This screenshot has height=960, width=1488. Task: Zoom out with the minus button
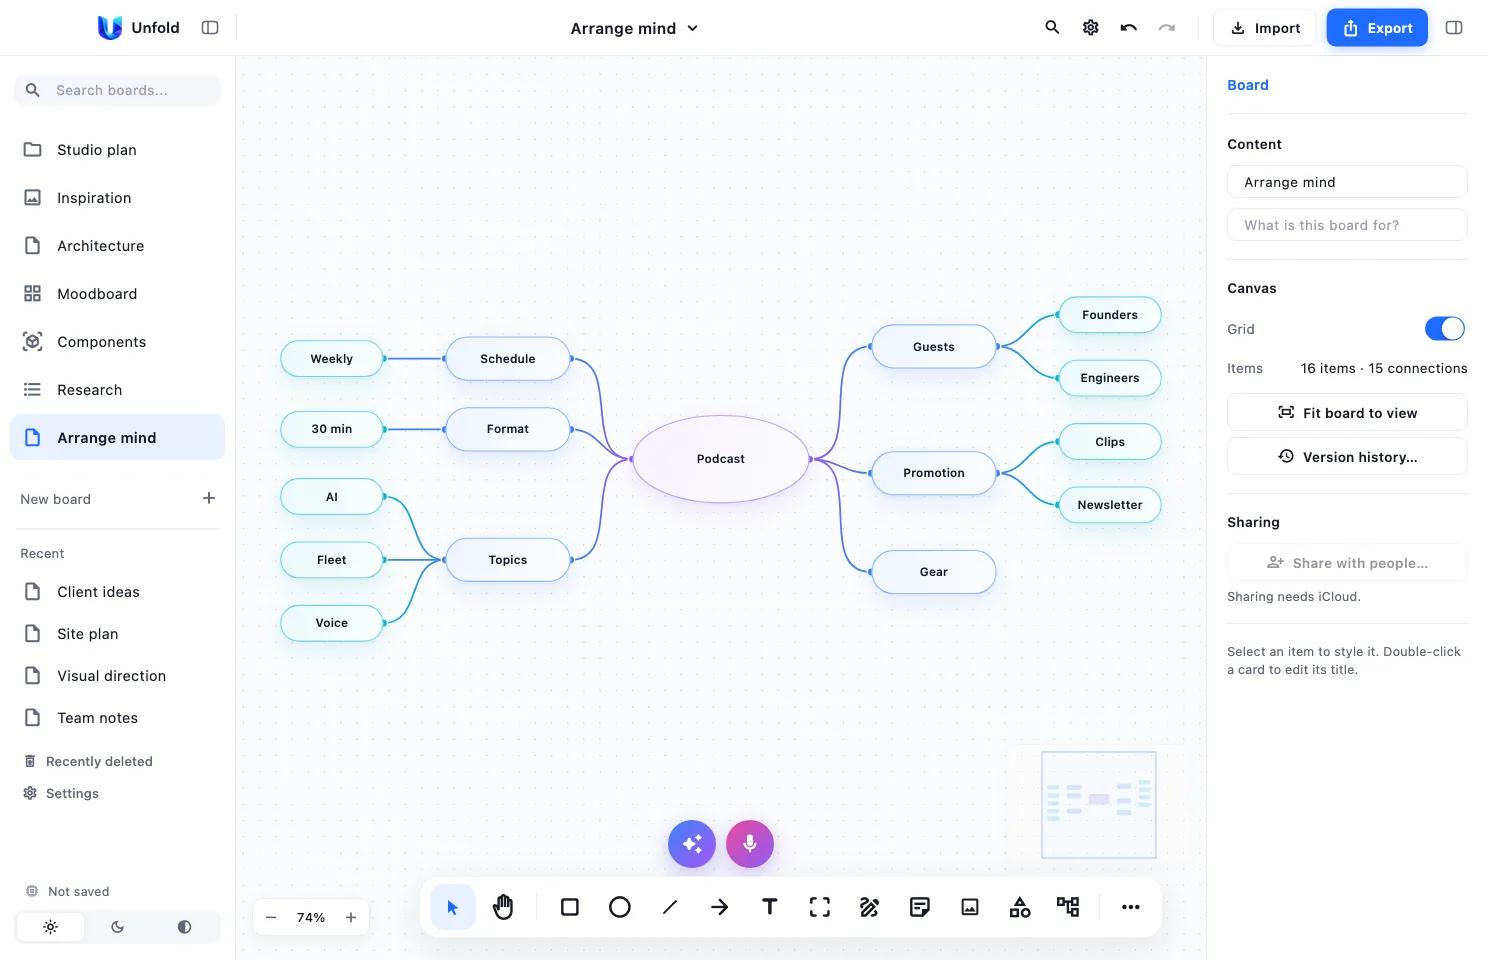pyautogui.click(x=271, y=918)
